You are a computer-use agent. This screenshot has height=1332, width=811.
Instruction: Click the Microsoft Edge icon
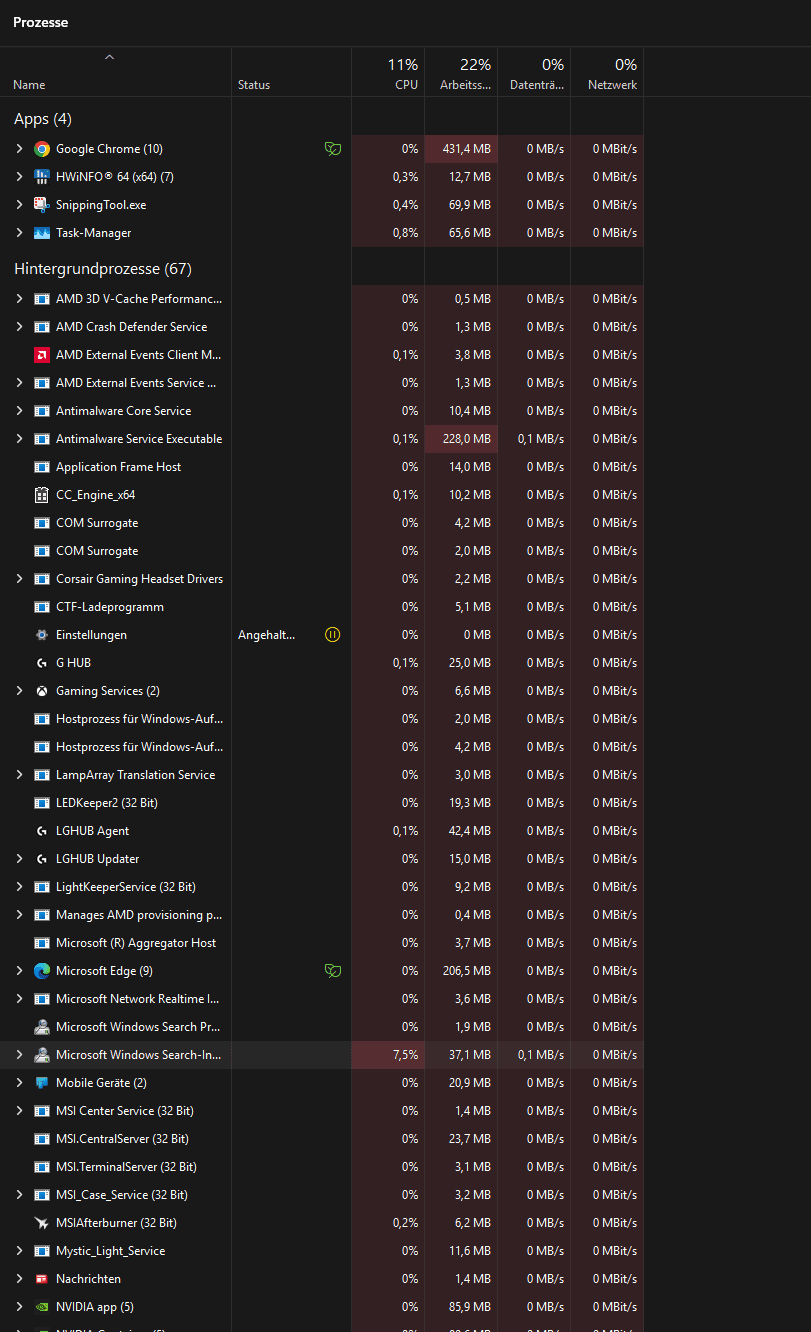[42, 971]
